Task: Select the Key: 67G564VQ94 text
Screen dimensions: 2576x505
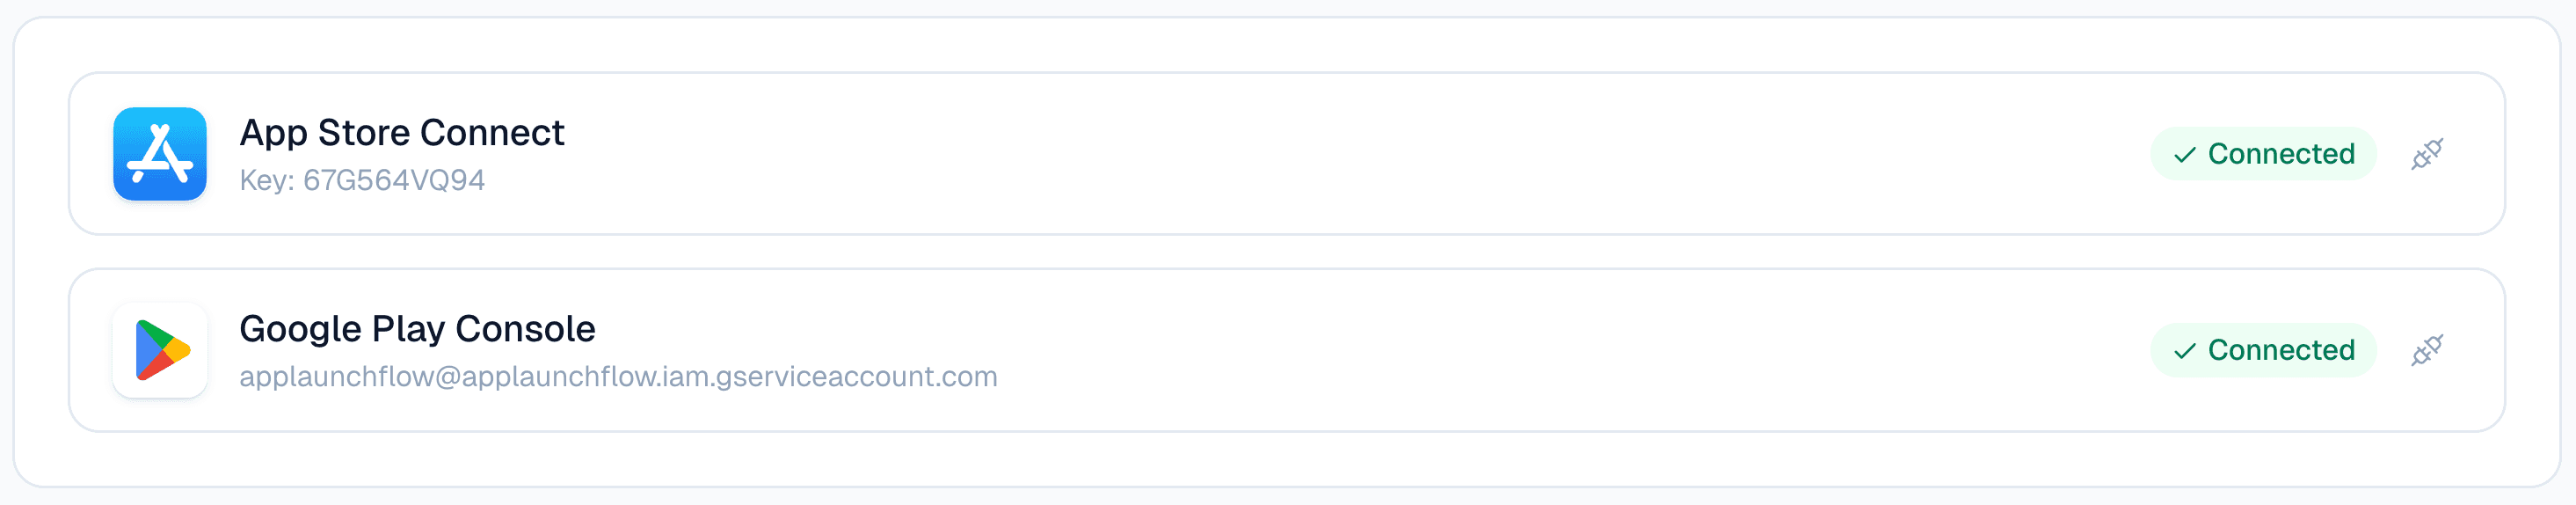Action: pos(362,180)
